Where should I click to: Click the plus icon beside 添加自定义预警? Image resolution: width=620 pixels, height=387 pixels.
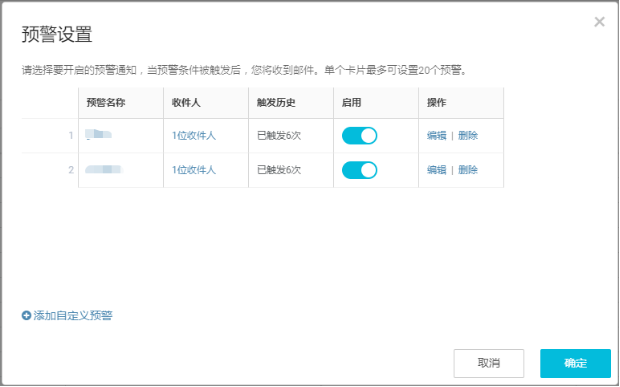coord(26,315)
